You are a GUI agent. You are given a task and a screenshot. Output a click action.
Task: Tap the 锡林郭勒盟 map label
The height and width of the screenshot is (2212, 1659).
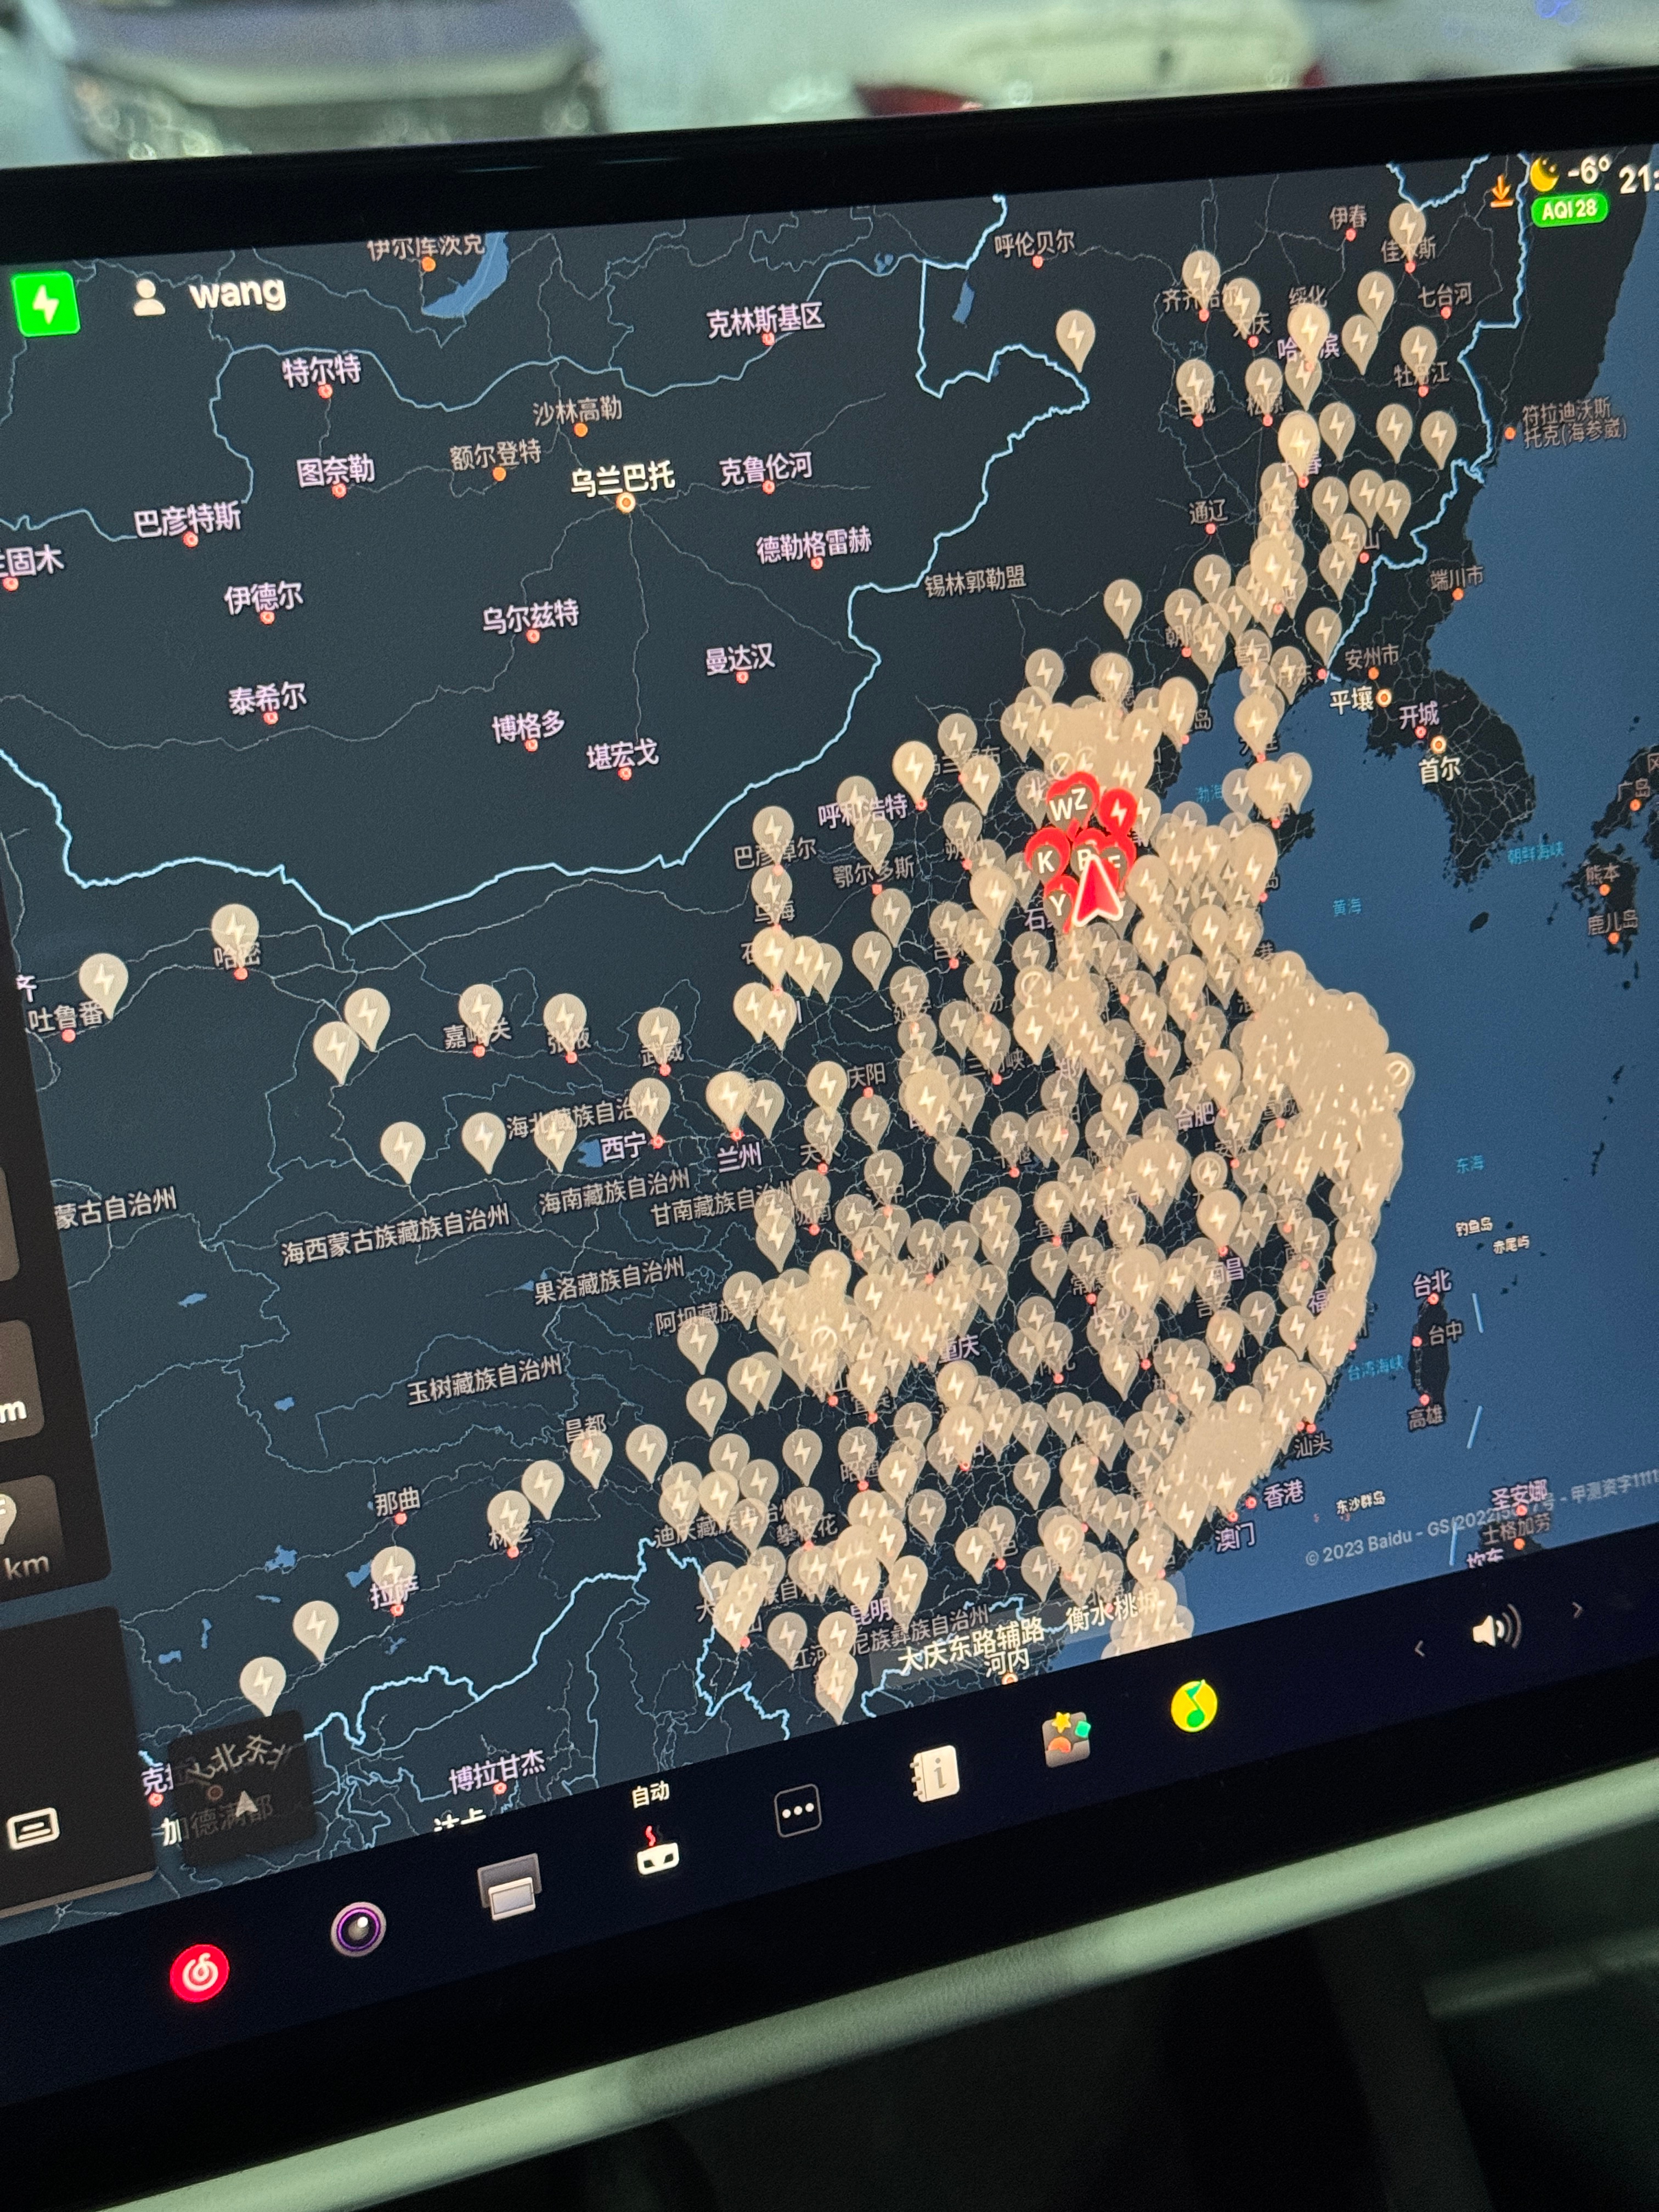point(975,580)
